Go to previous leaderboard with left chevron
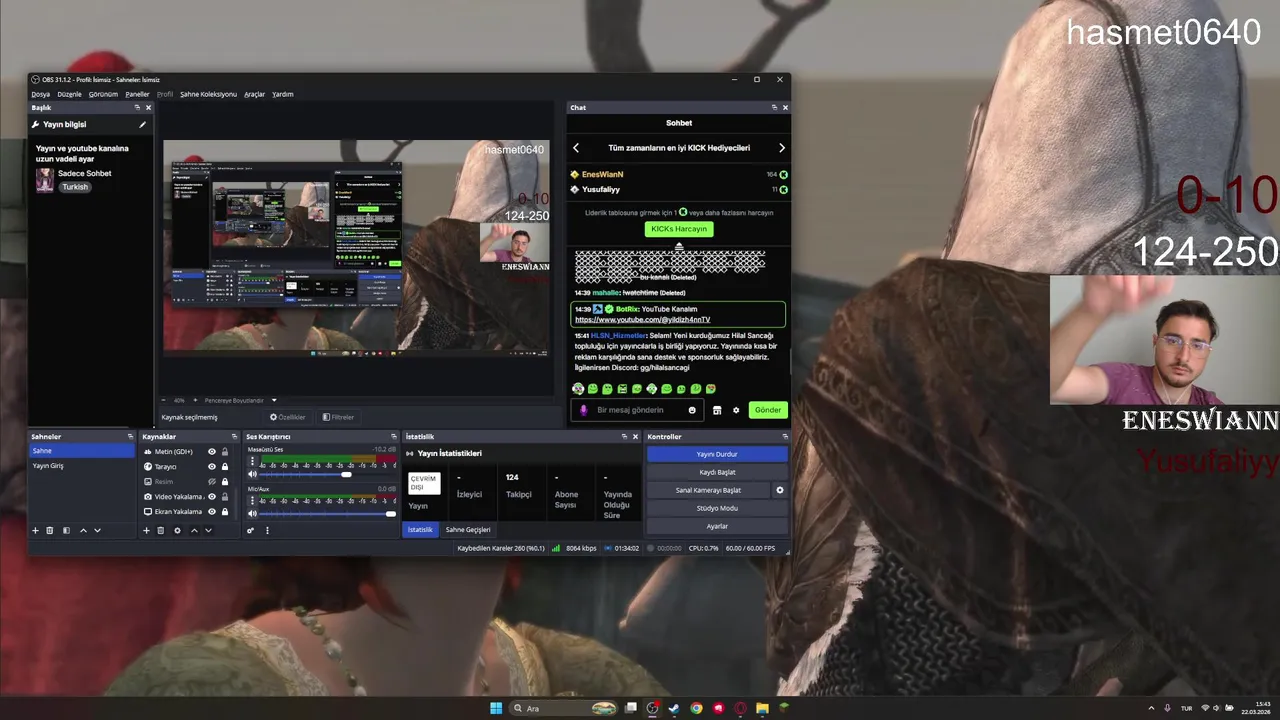1280x720 pixels. pyautogui.click(x=576, y=148)
